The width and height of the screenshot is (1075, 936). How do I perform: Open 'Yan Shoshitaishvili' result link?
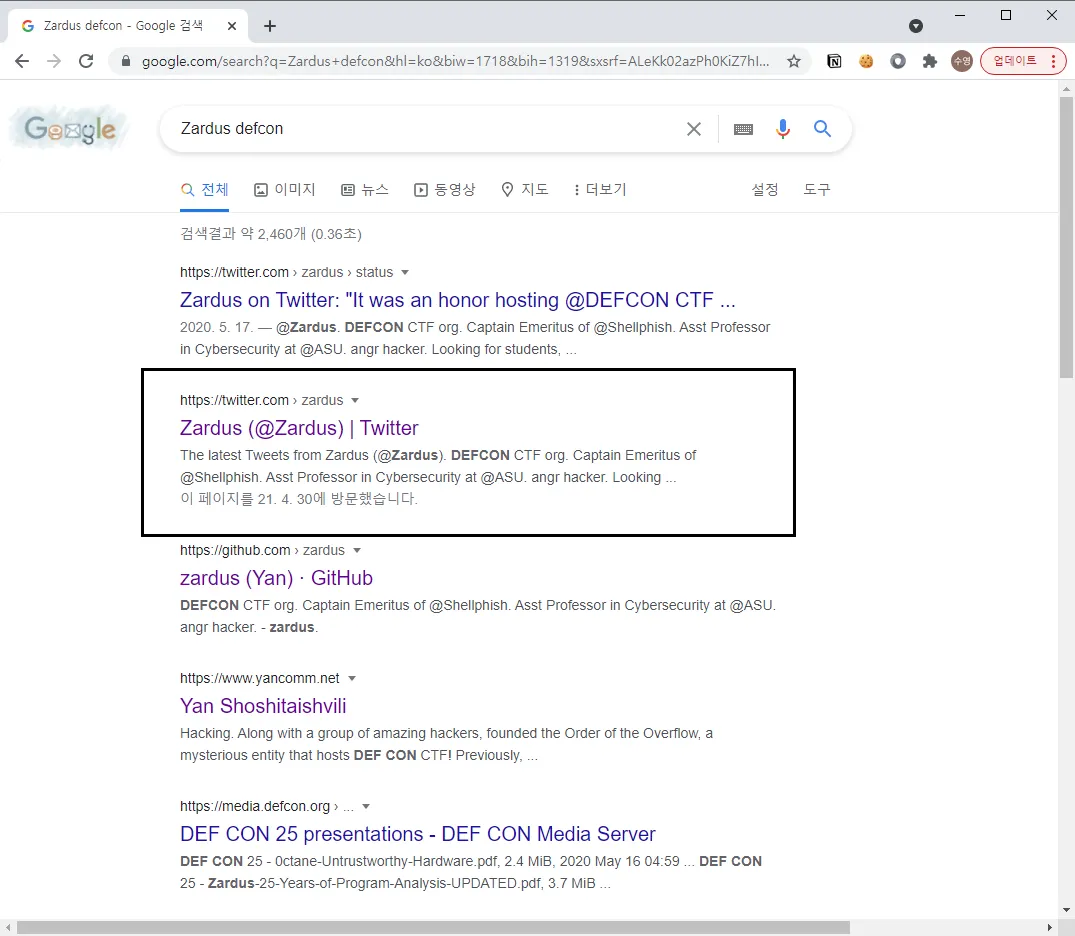pos(263,706)
